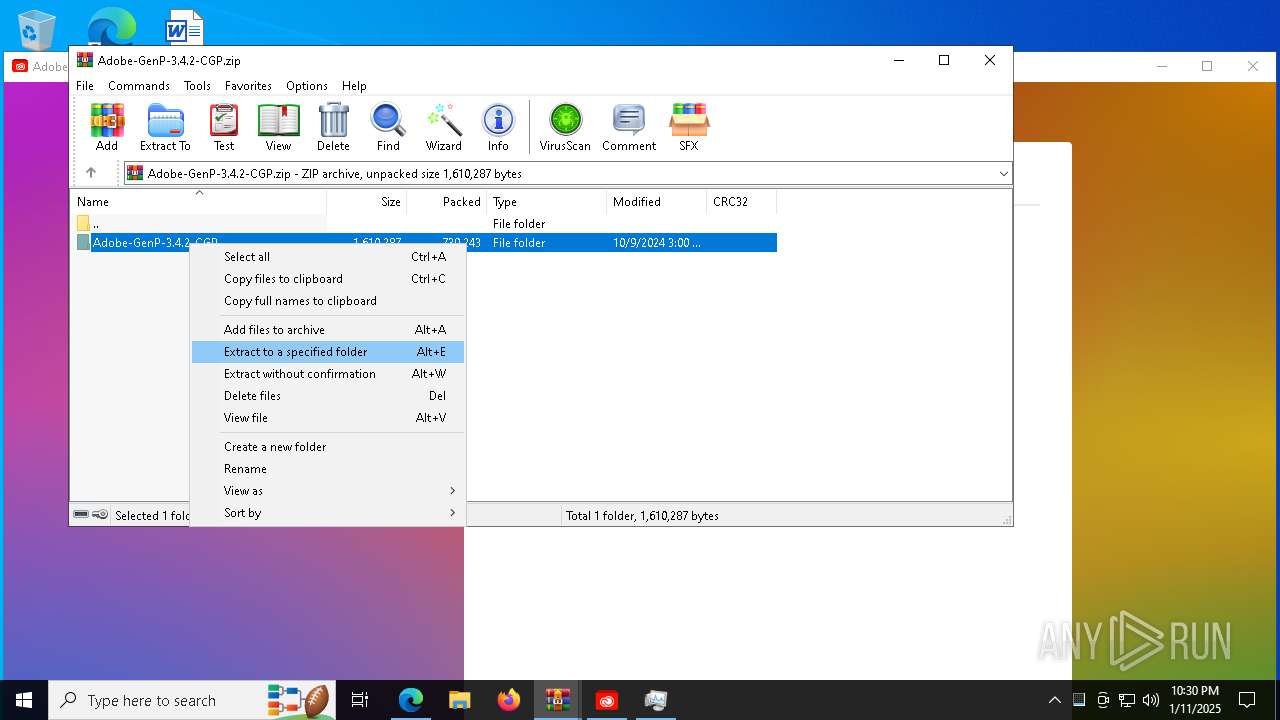Image resolution: width=1280 pixels, height=720 pixels.
Task: Sort by the Modified column header
Action: click(656, 202)
